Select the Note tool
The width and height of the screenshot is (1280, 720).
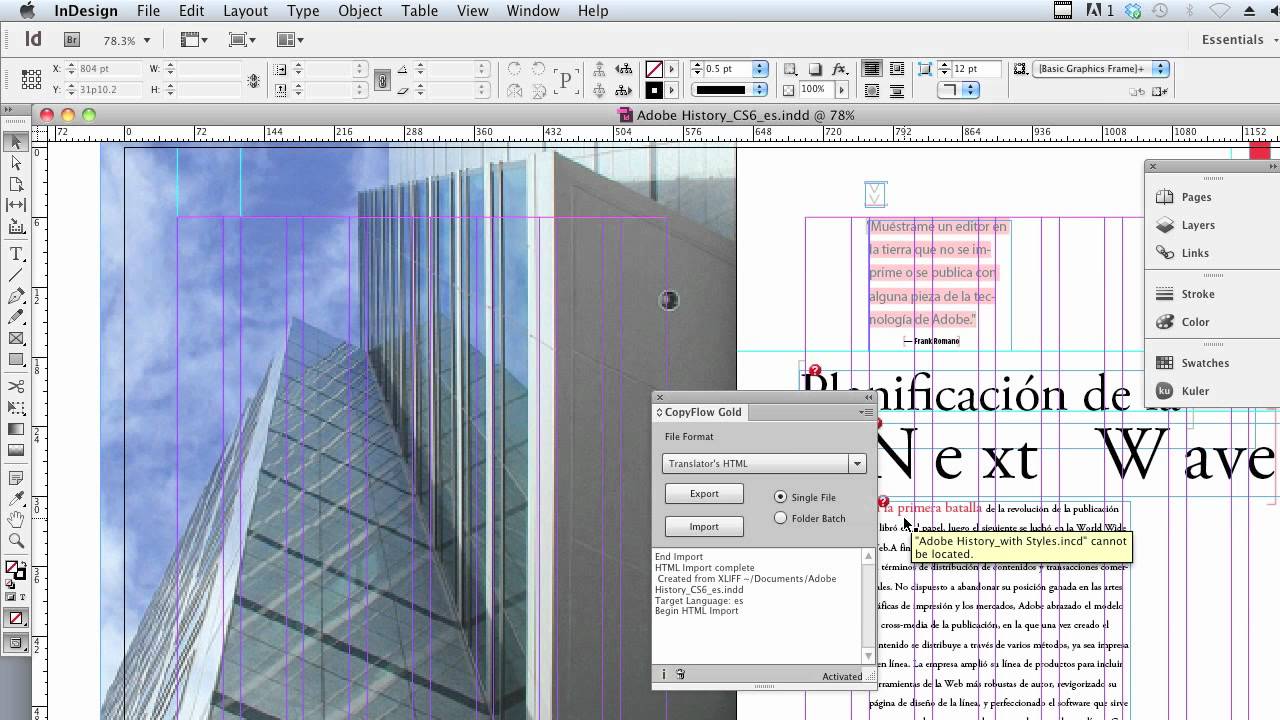coord(16,478)
